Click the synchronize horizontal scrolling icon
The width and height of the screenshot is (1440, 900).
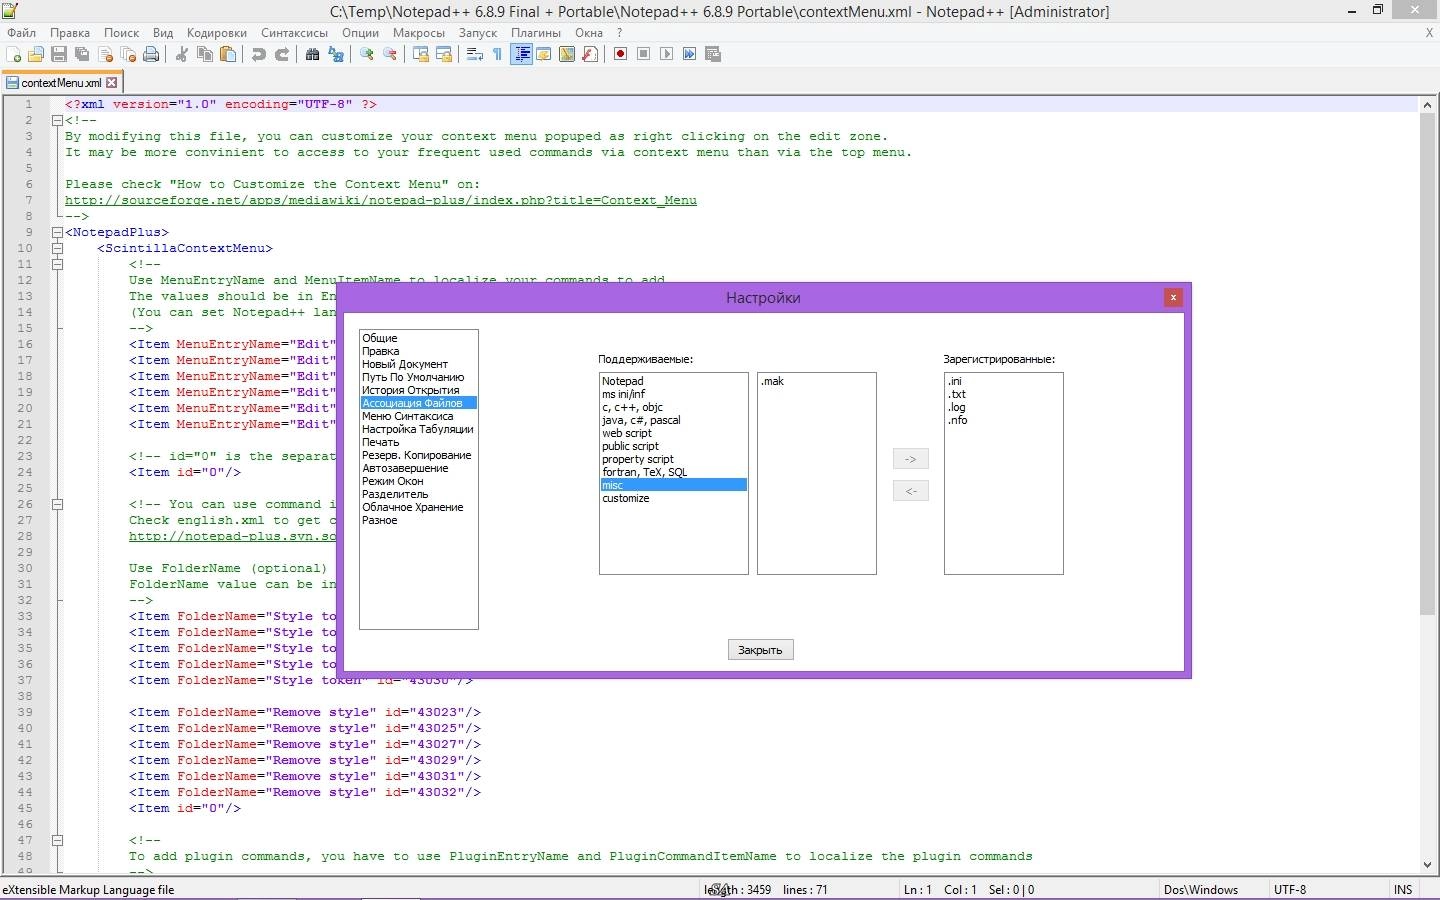444,54
